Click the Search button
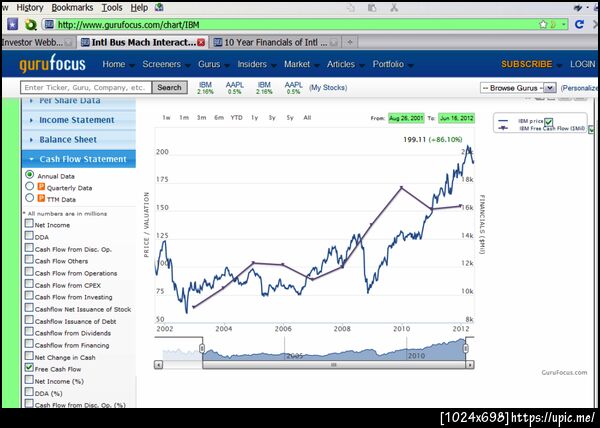The width and height of the screenshot is (600, 428). (170, 88)
